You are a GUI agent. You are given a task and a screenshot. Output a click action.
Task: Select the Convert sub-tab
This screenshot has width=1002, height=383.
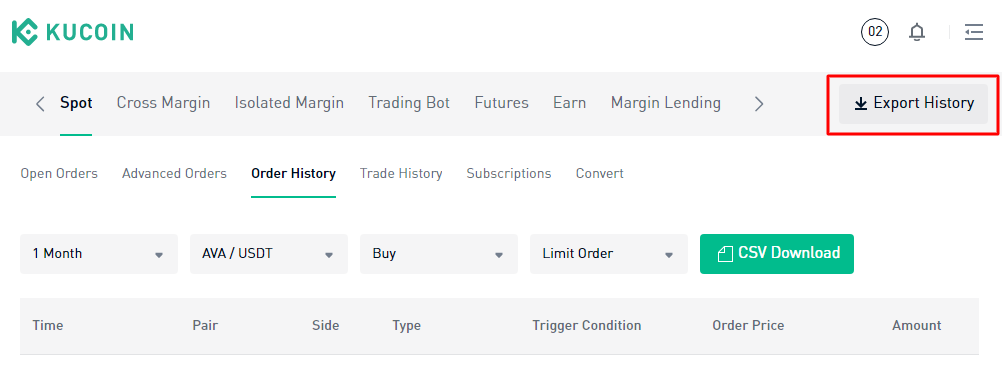click(x=599, y=174)
